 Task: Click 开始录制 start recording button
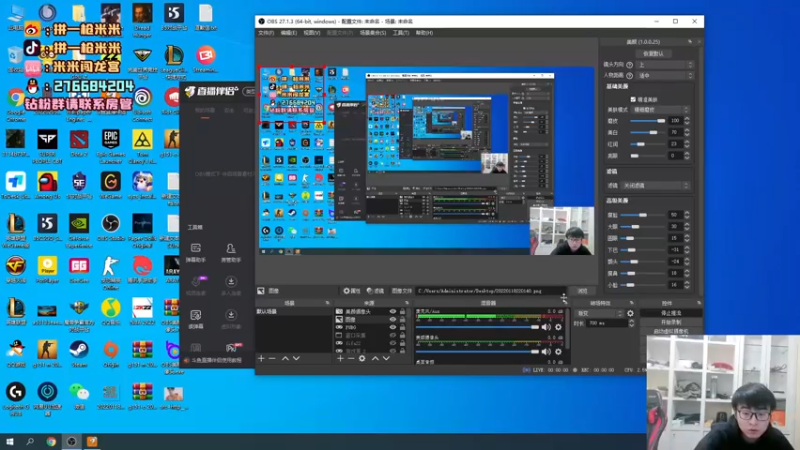coord(671,322)
